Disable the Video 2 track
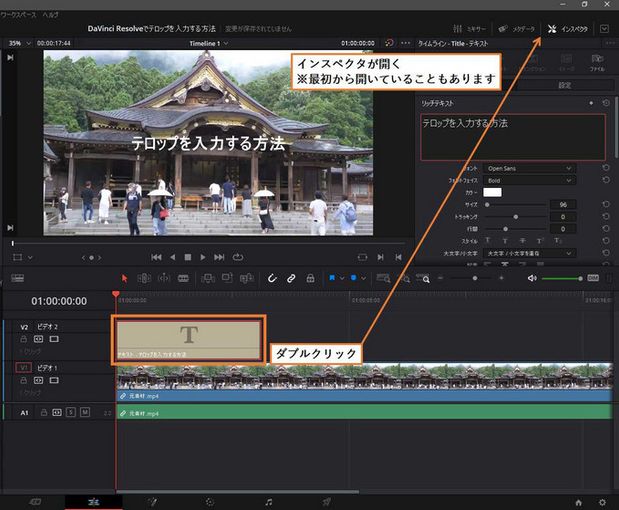This screenshot has width=619, height=510. [x=54, y=339]
